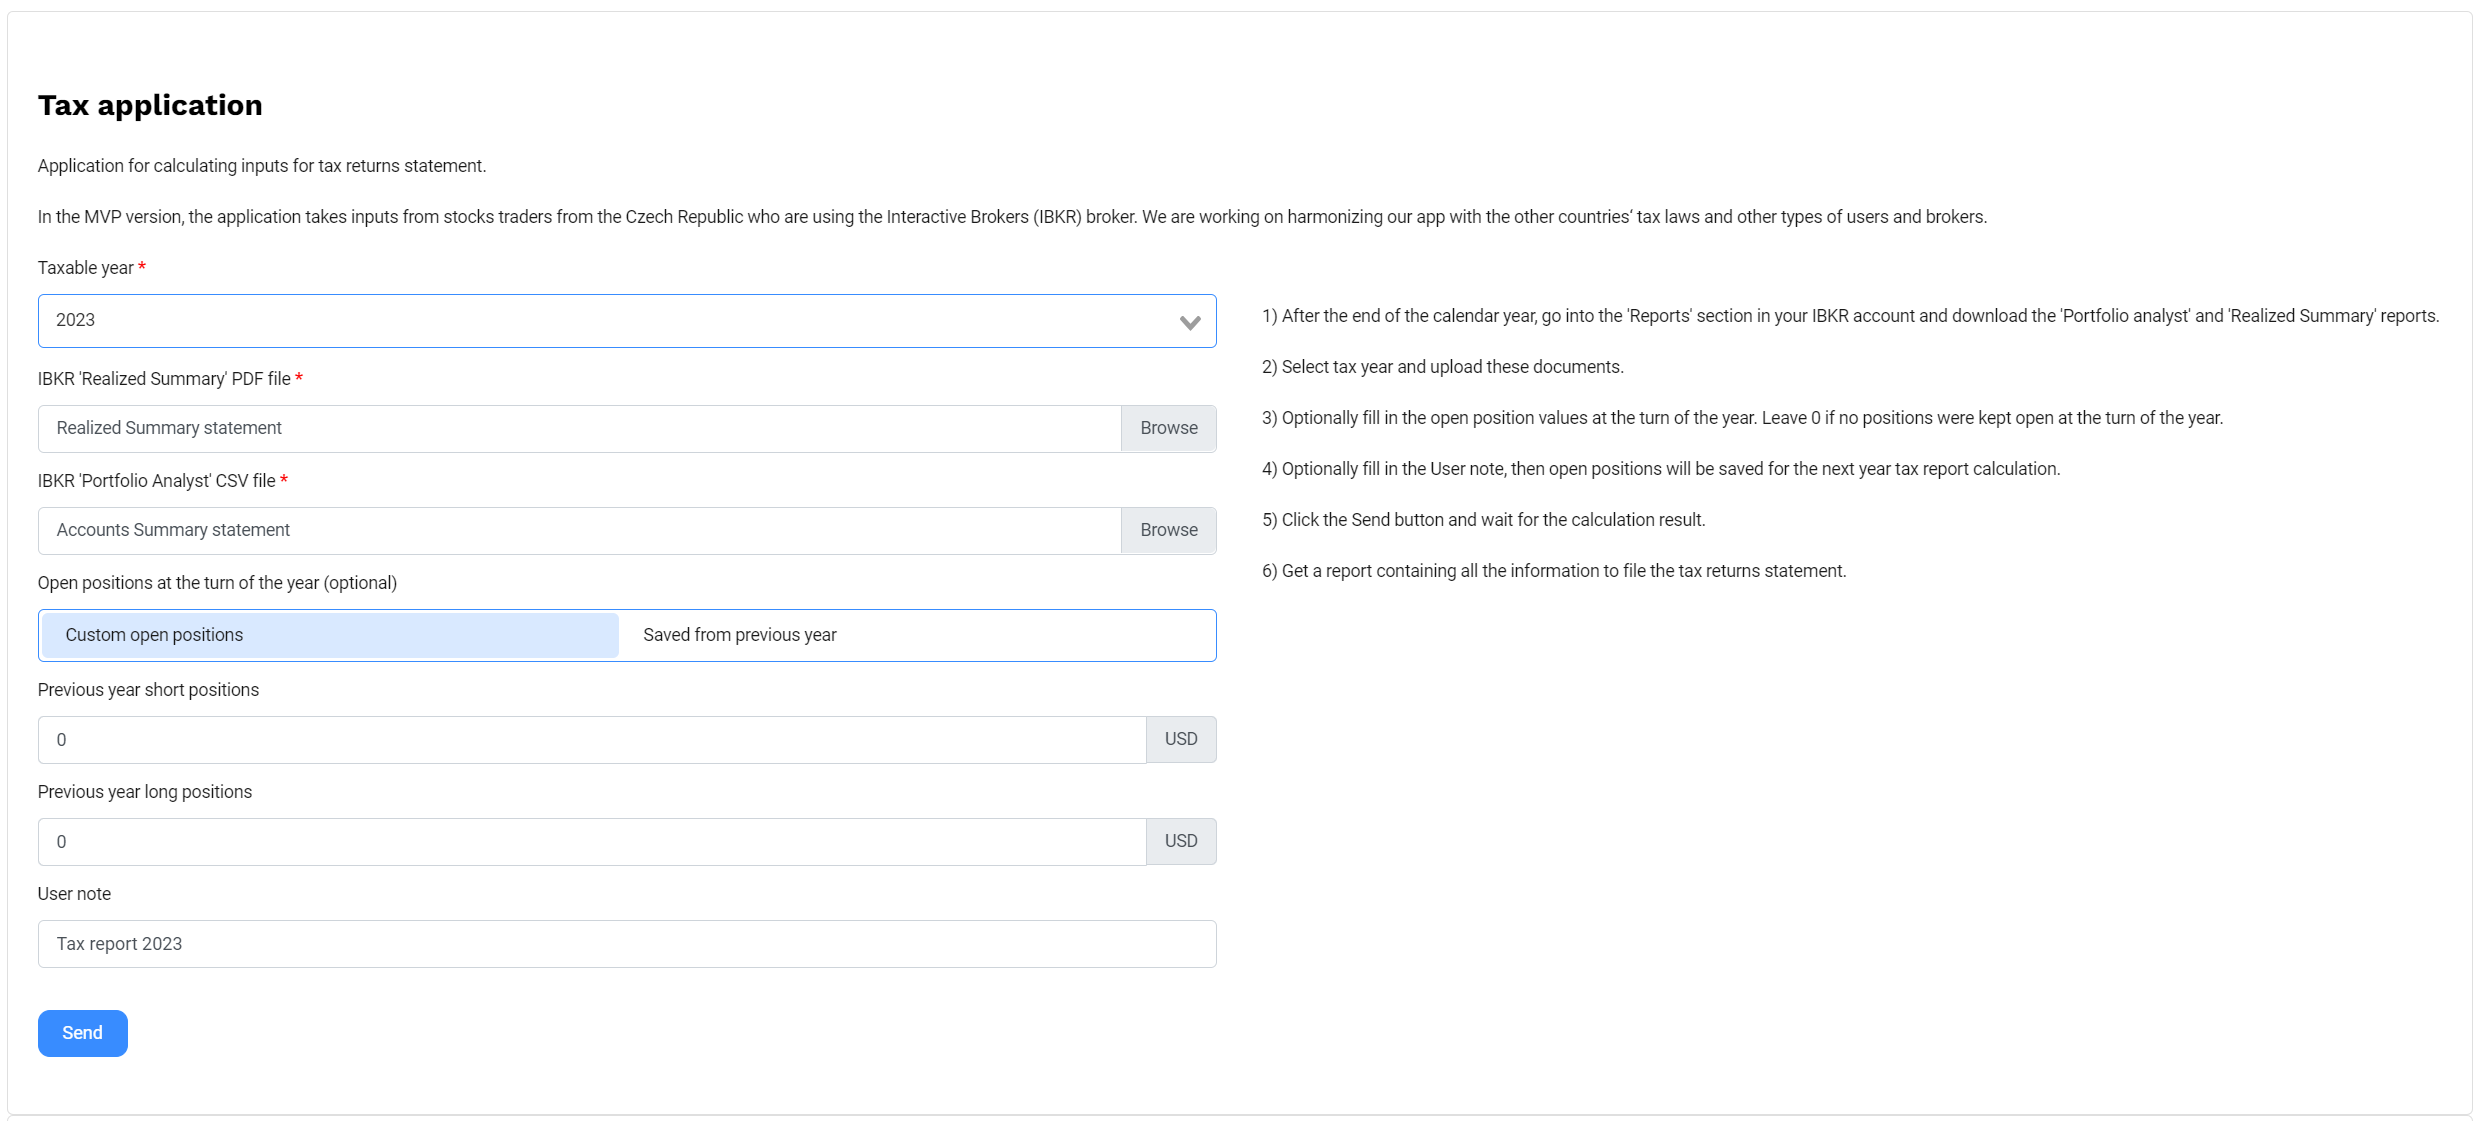Click IBKR 'Realized Summary' PDF file label

coord(164,379)
